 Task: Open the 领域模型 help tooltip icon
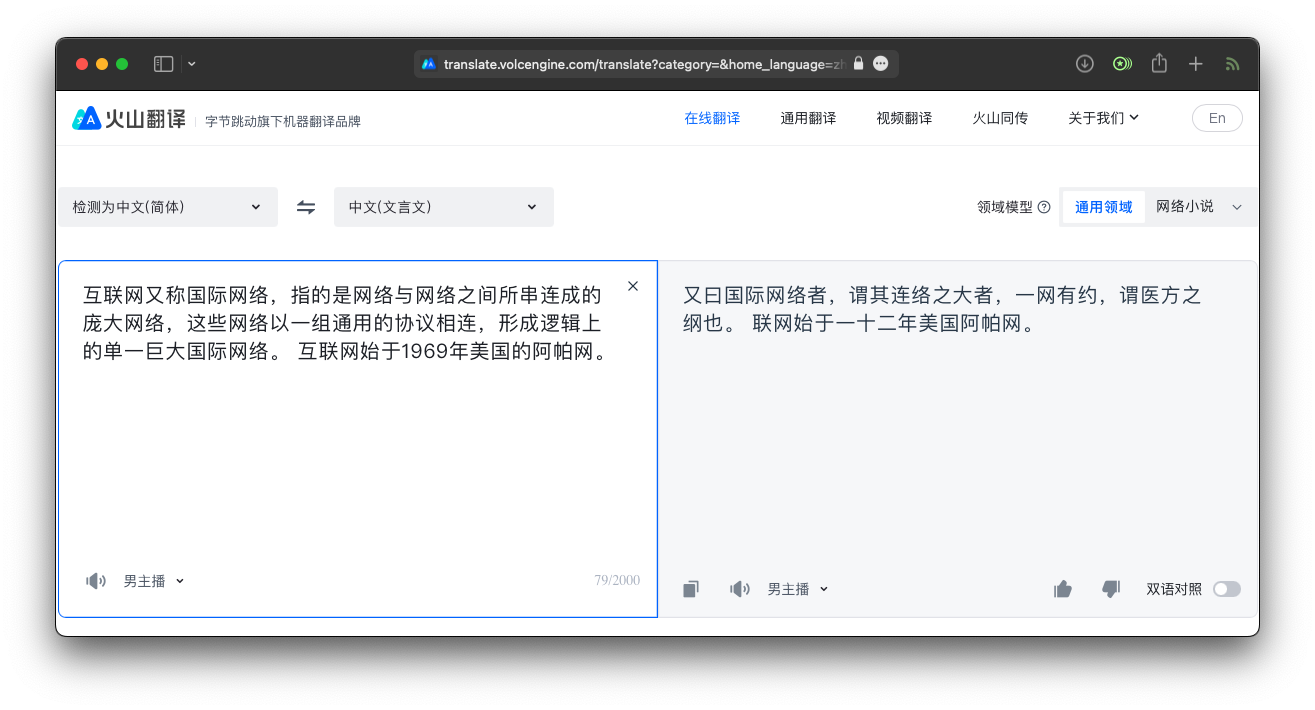[x=1044, y=206]
